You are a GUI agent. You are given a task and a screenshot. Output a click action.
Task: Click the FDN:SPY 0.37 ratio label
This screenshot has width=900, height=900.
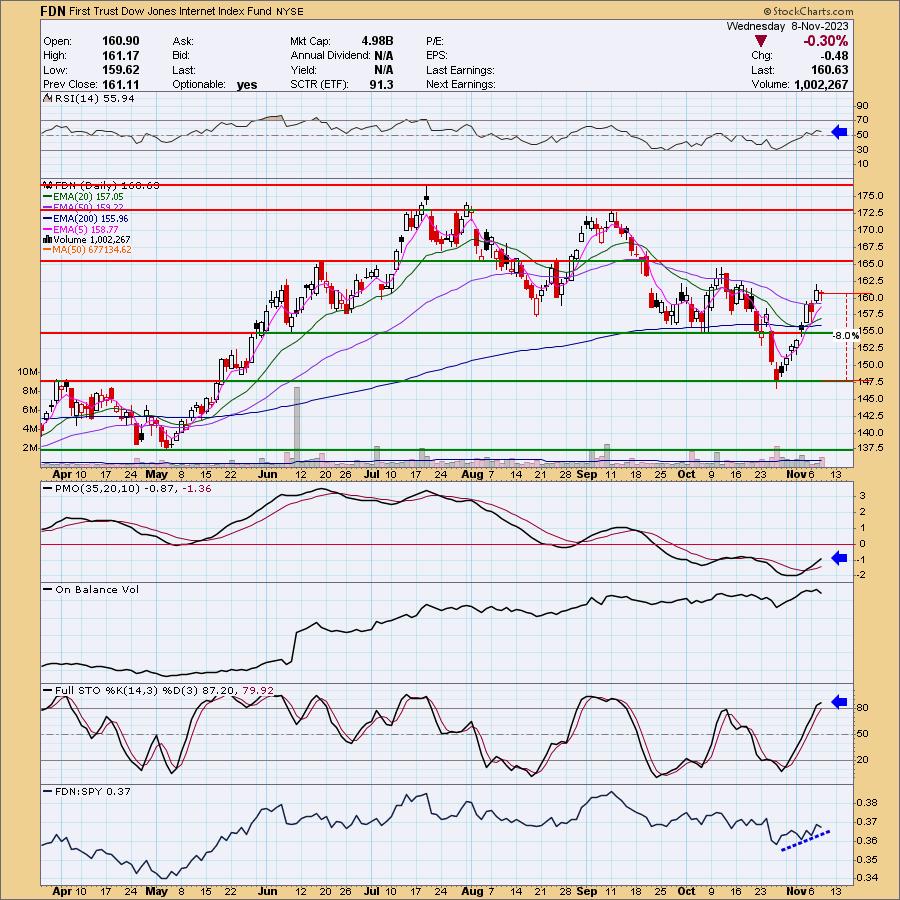point(93,792)
